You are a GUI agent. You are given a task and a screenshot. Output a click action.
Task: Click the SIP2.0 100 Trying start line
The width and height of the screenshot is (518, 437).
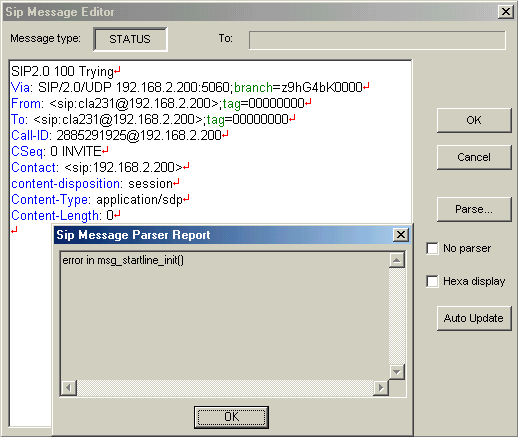(x=62, y=71)
